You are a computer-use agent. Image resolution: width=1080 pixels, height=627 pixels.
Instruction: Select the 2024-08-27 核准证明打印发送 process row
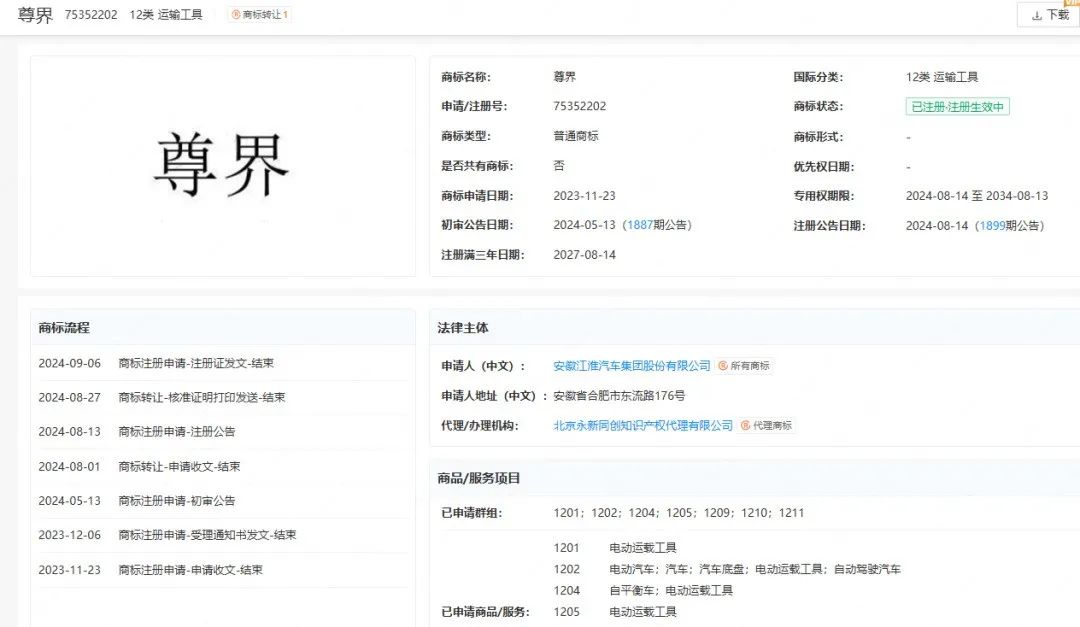pos(222,398)
